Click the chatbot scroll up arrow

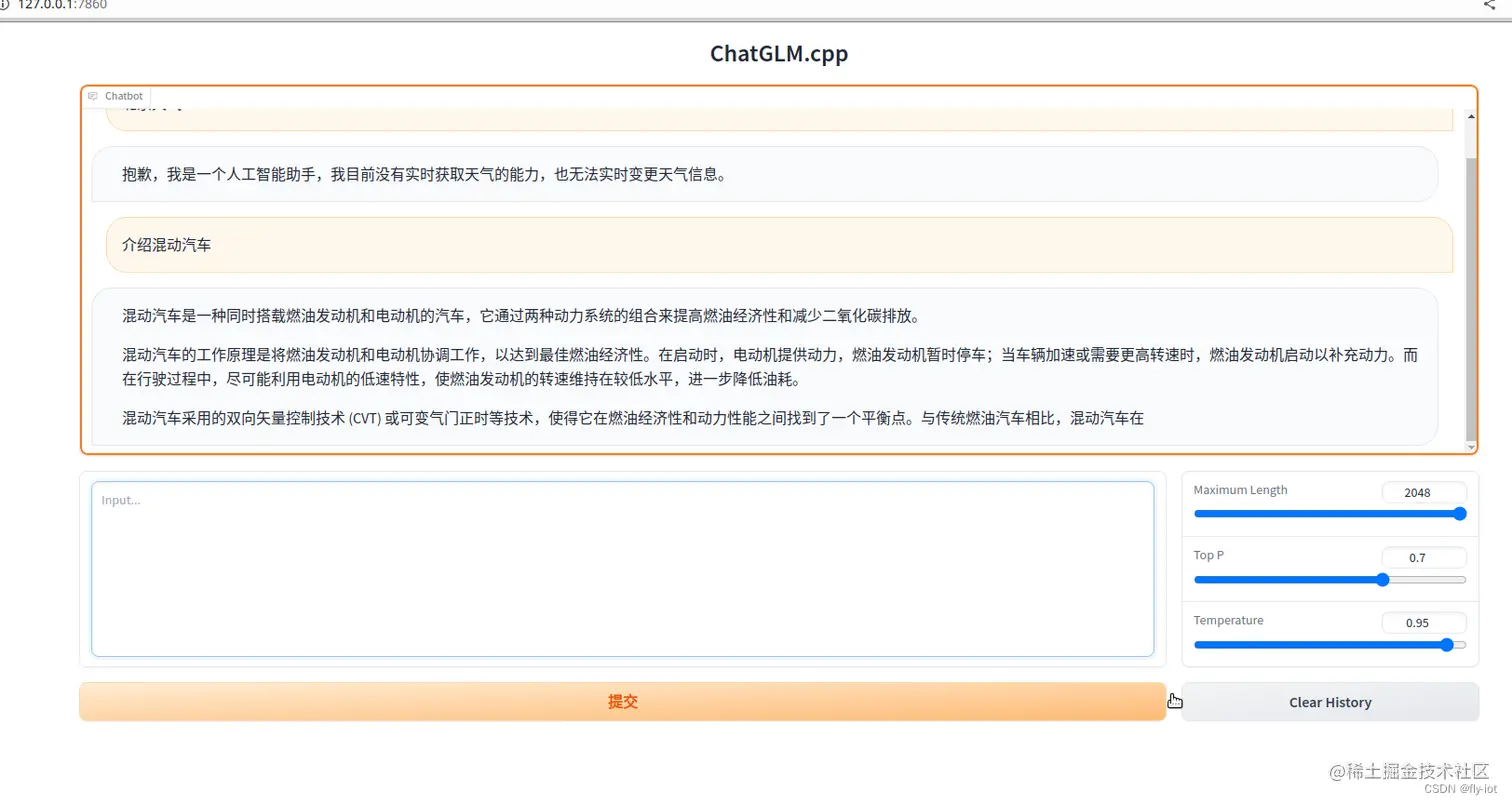[x=1470, y=116]
